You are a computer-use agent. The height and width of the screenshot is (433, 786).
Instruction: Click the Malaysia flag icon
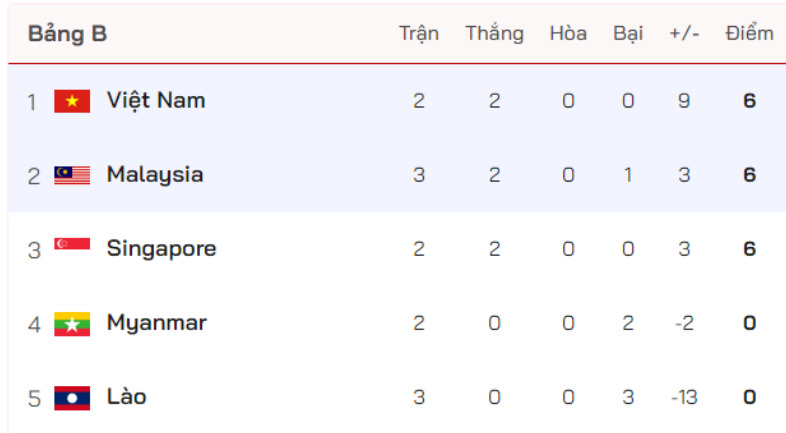(x=72, y=175)
